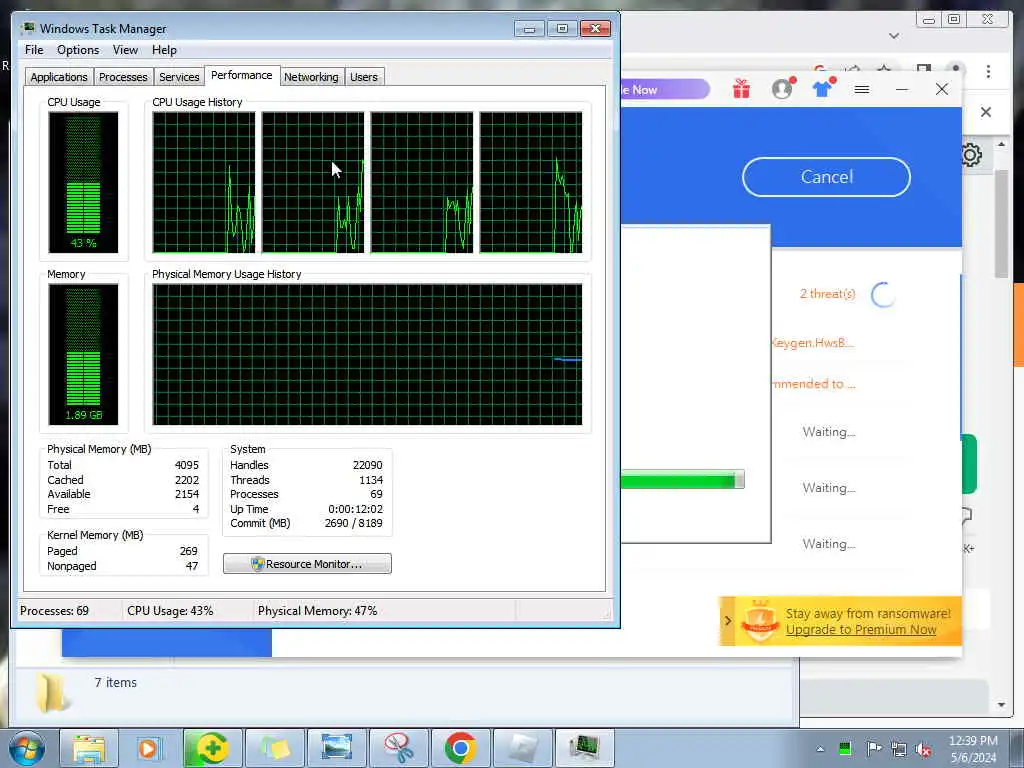Click the Action Center flag tray icon
Viewport: 1024px width, 768px height.
pyautogui.click(x=873, y=748)
